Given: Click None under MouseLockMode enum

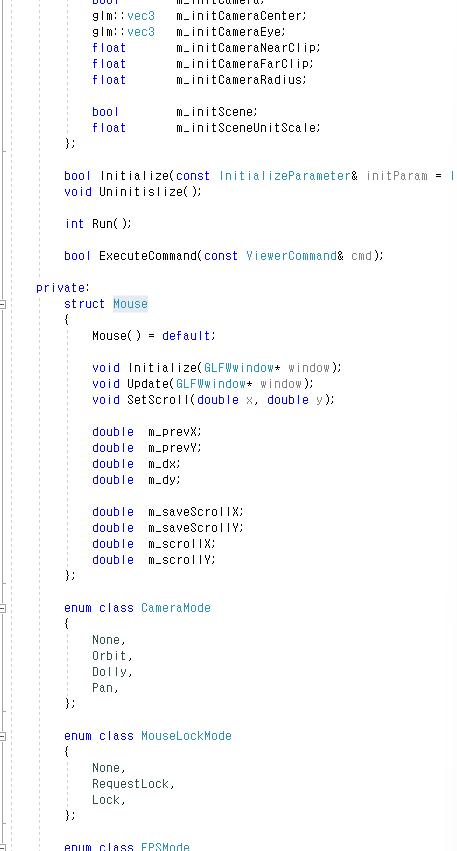Looking at the screenshot, I should click(106, 768).
